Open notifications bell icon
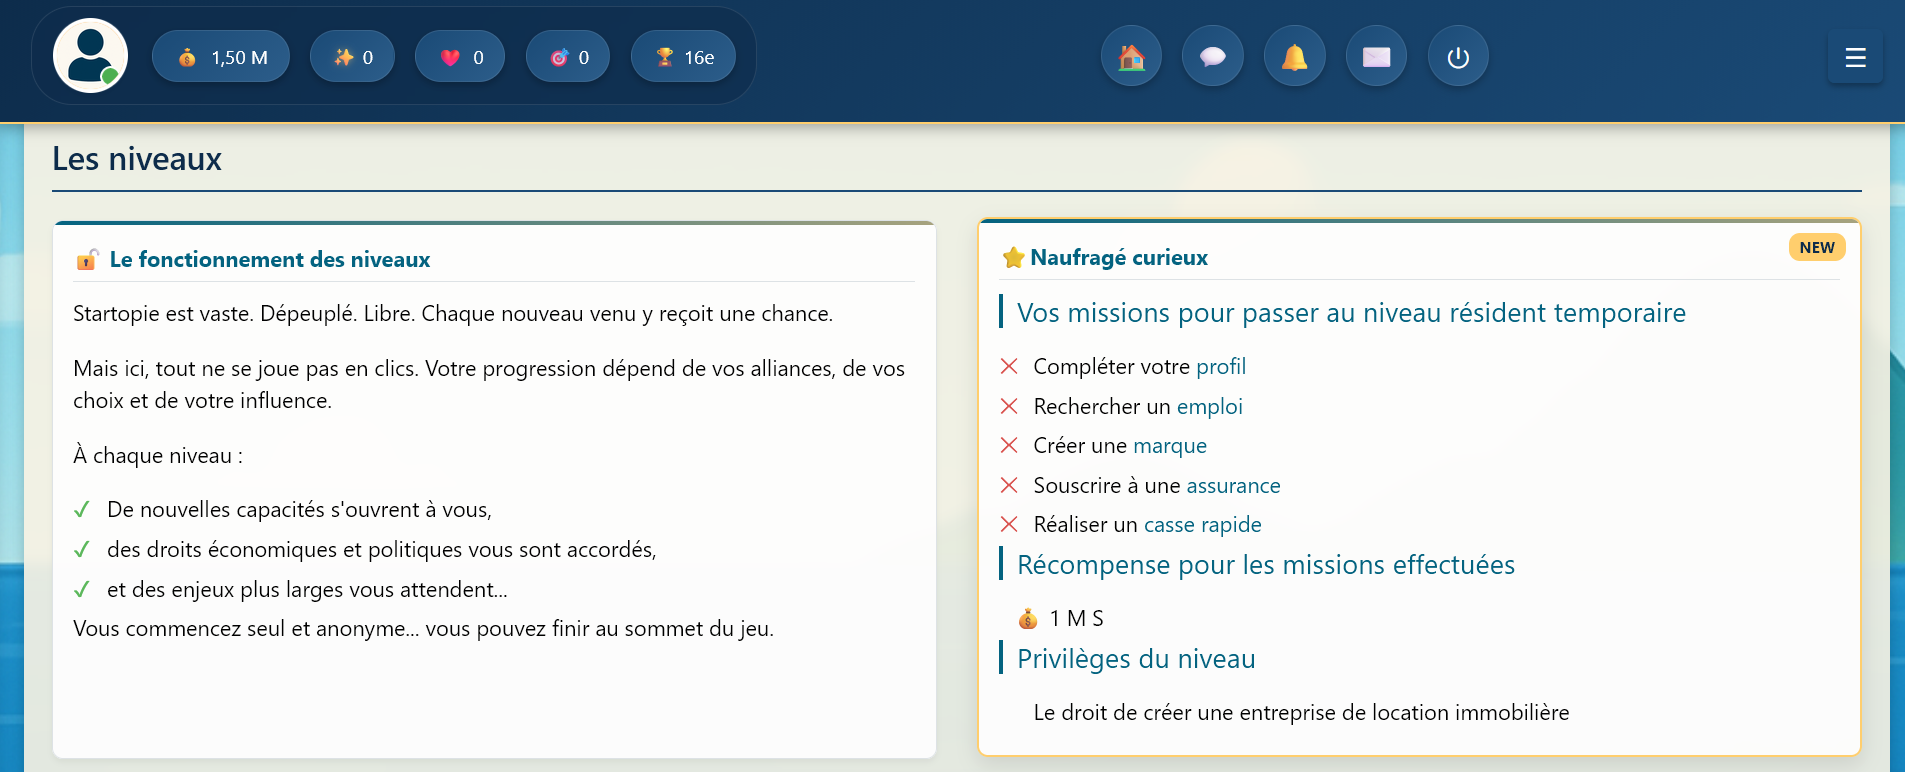Screen dimensions: 1905x772 pos(1294,57)
